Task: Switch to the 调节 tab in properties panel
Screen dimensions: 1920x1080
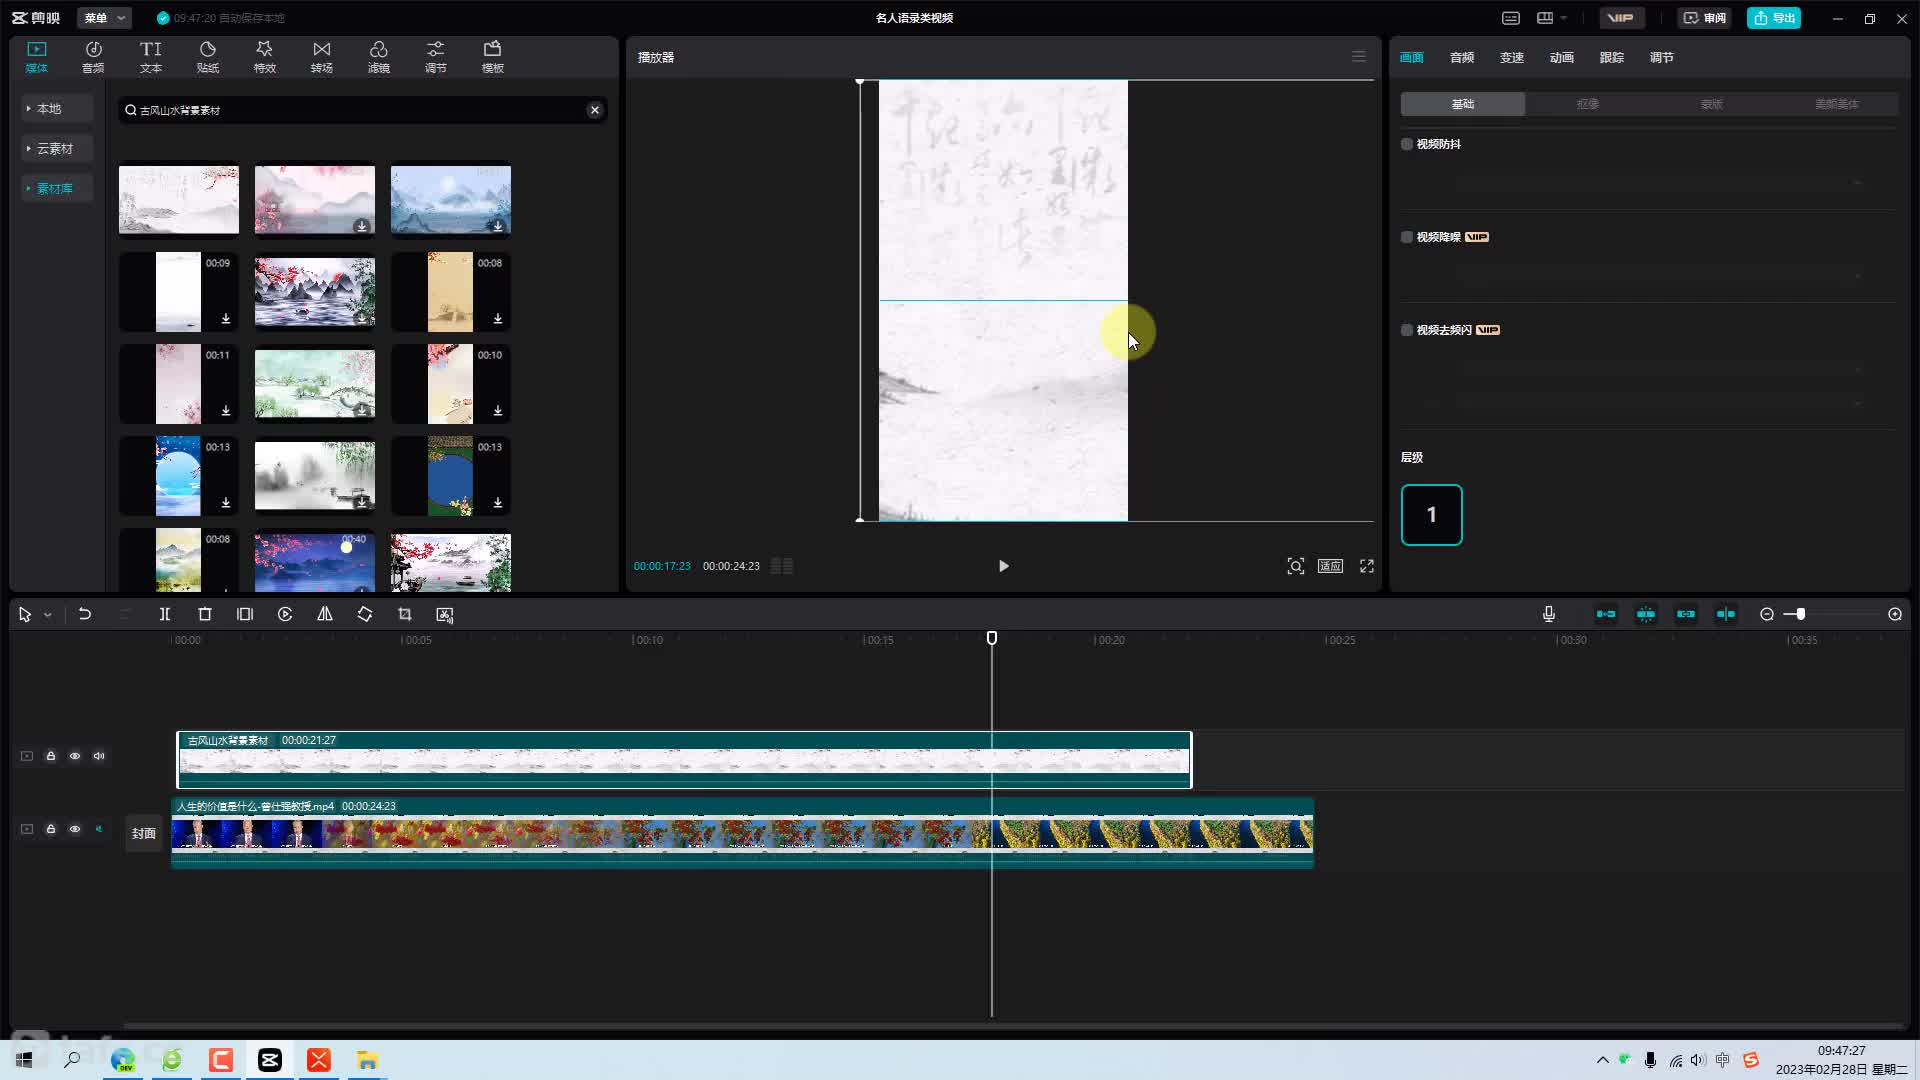Action: (1662, 58)
